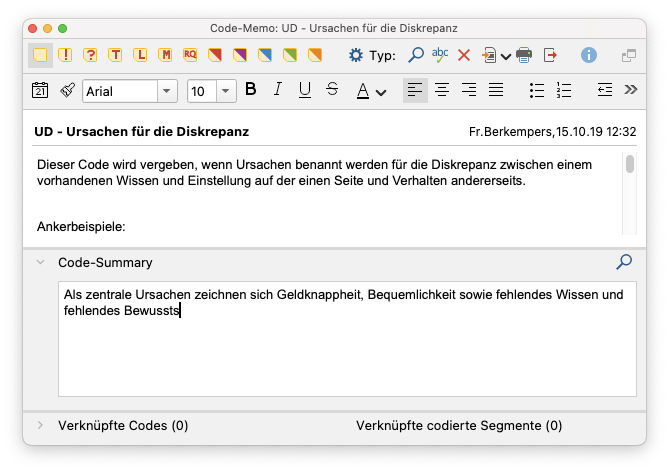Image resolution: width=669 pixels, height=472 pixels.
Task: Open the blue info icon
Action: [589, 55]
